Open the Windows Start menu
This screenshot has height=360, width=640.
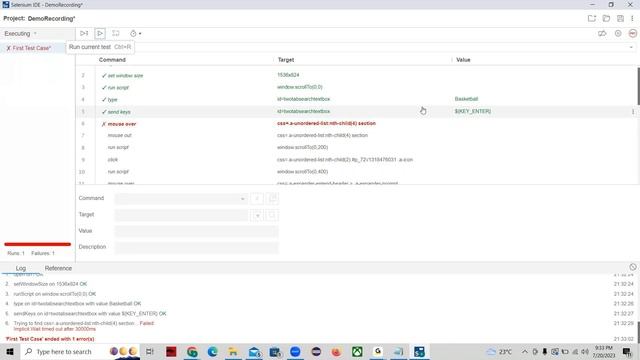[x=9, y=351]
